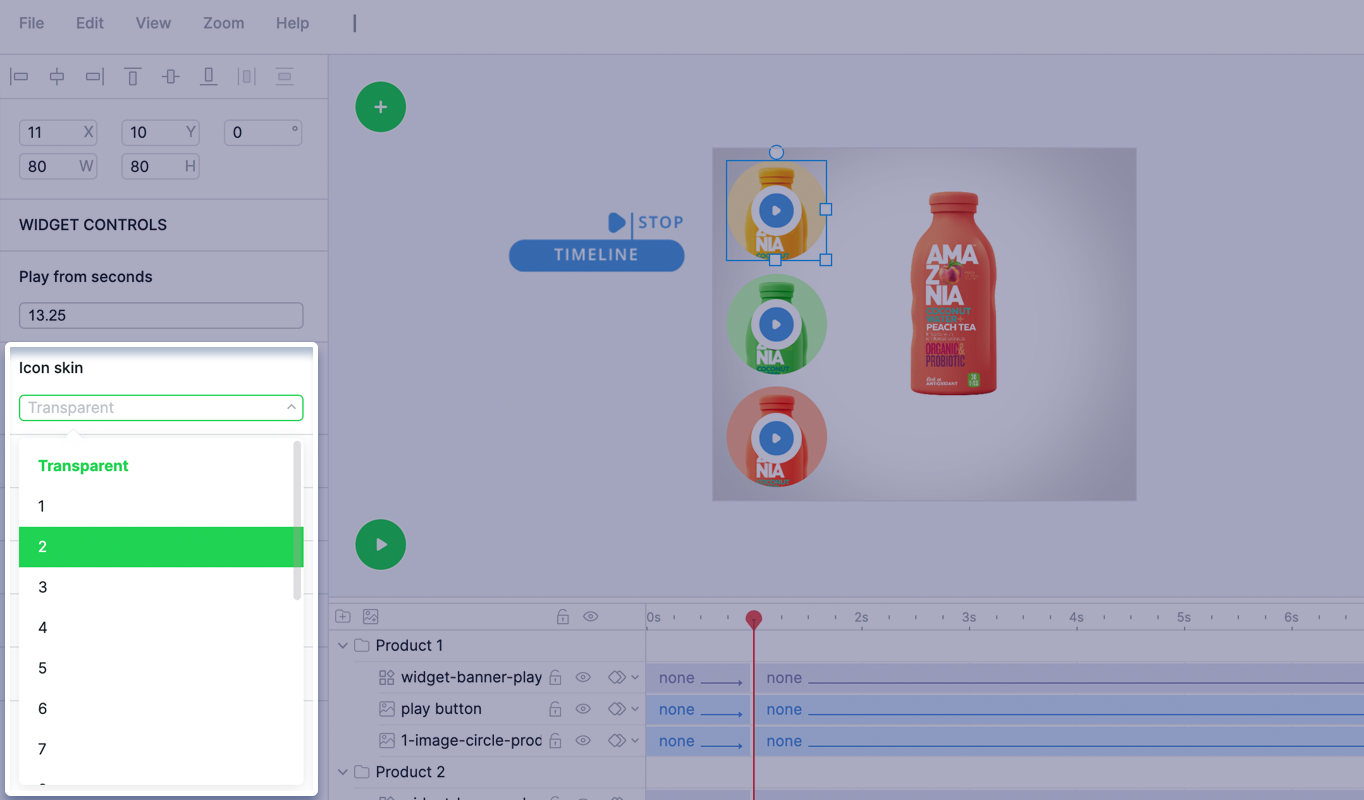The image size is (1364, 800).
Task: Click the add folder icon in timeline header
Action: click(343, 617)
